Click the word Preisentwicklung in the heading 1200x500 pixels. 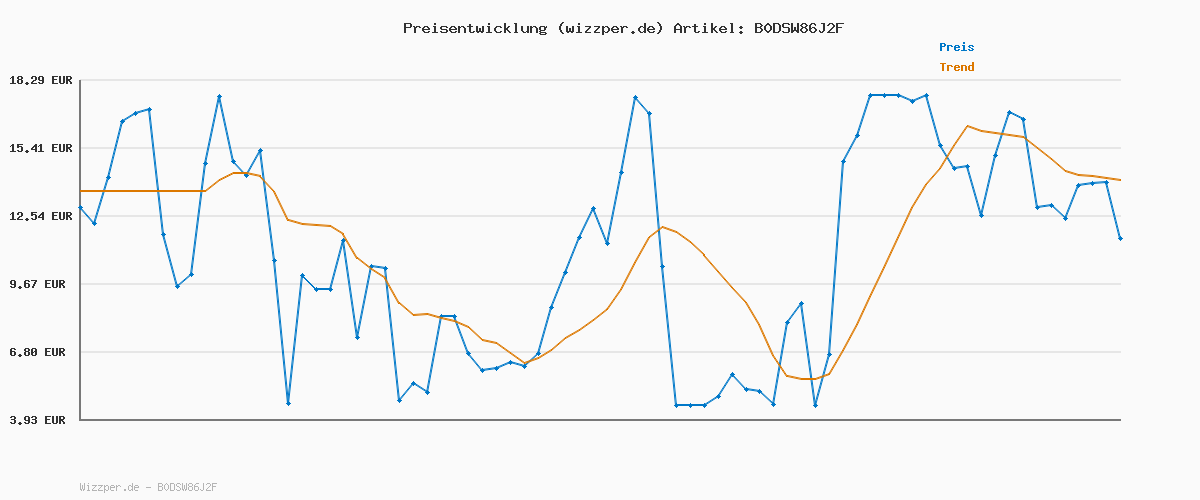pyautogui.click(x=474, y=28)
